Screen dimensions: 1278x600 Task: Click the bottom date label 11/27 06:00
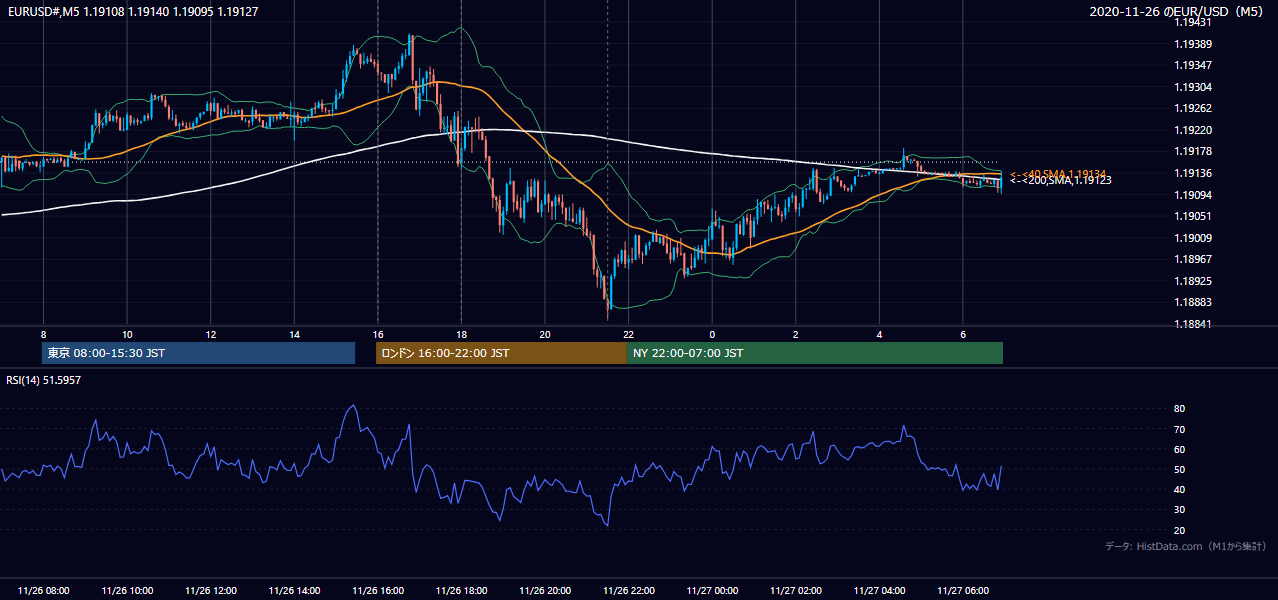(x=963, y=591)
